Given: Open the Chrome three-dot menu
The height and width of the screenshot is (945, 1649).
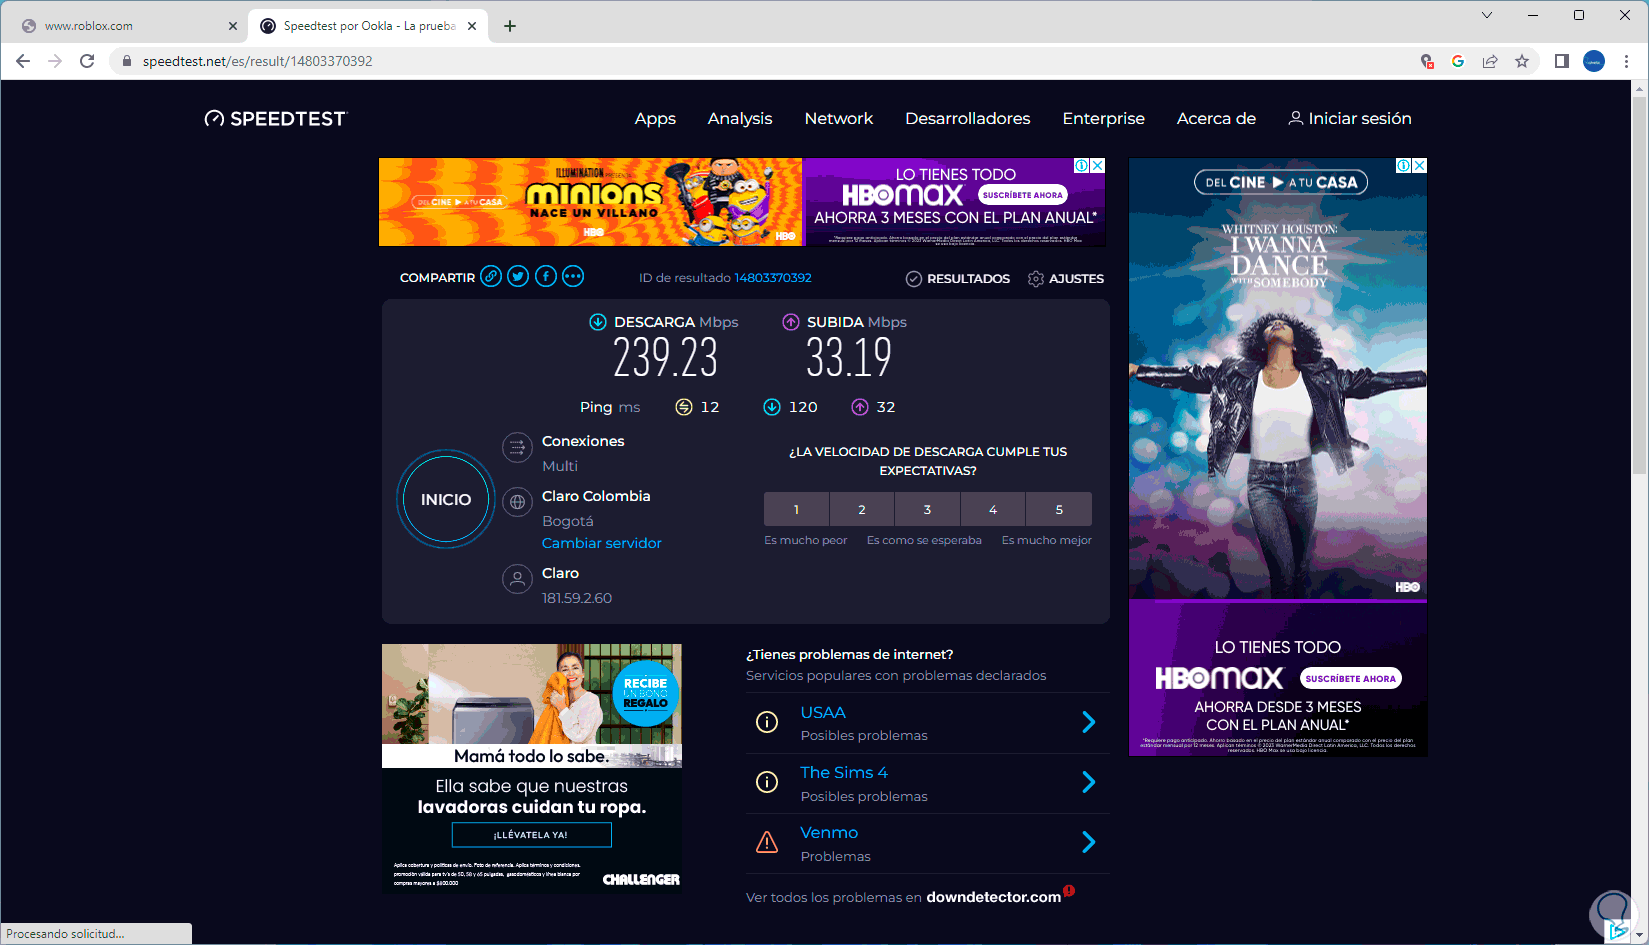Looking at the screenshot, I should tap(1627, 61).
